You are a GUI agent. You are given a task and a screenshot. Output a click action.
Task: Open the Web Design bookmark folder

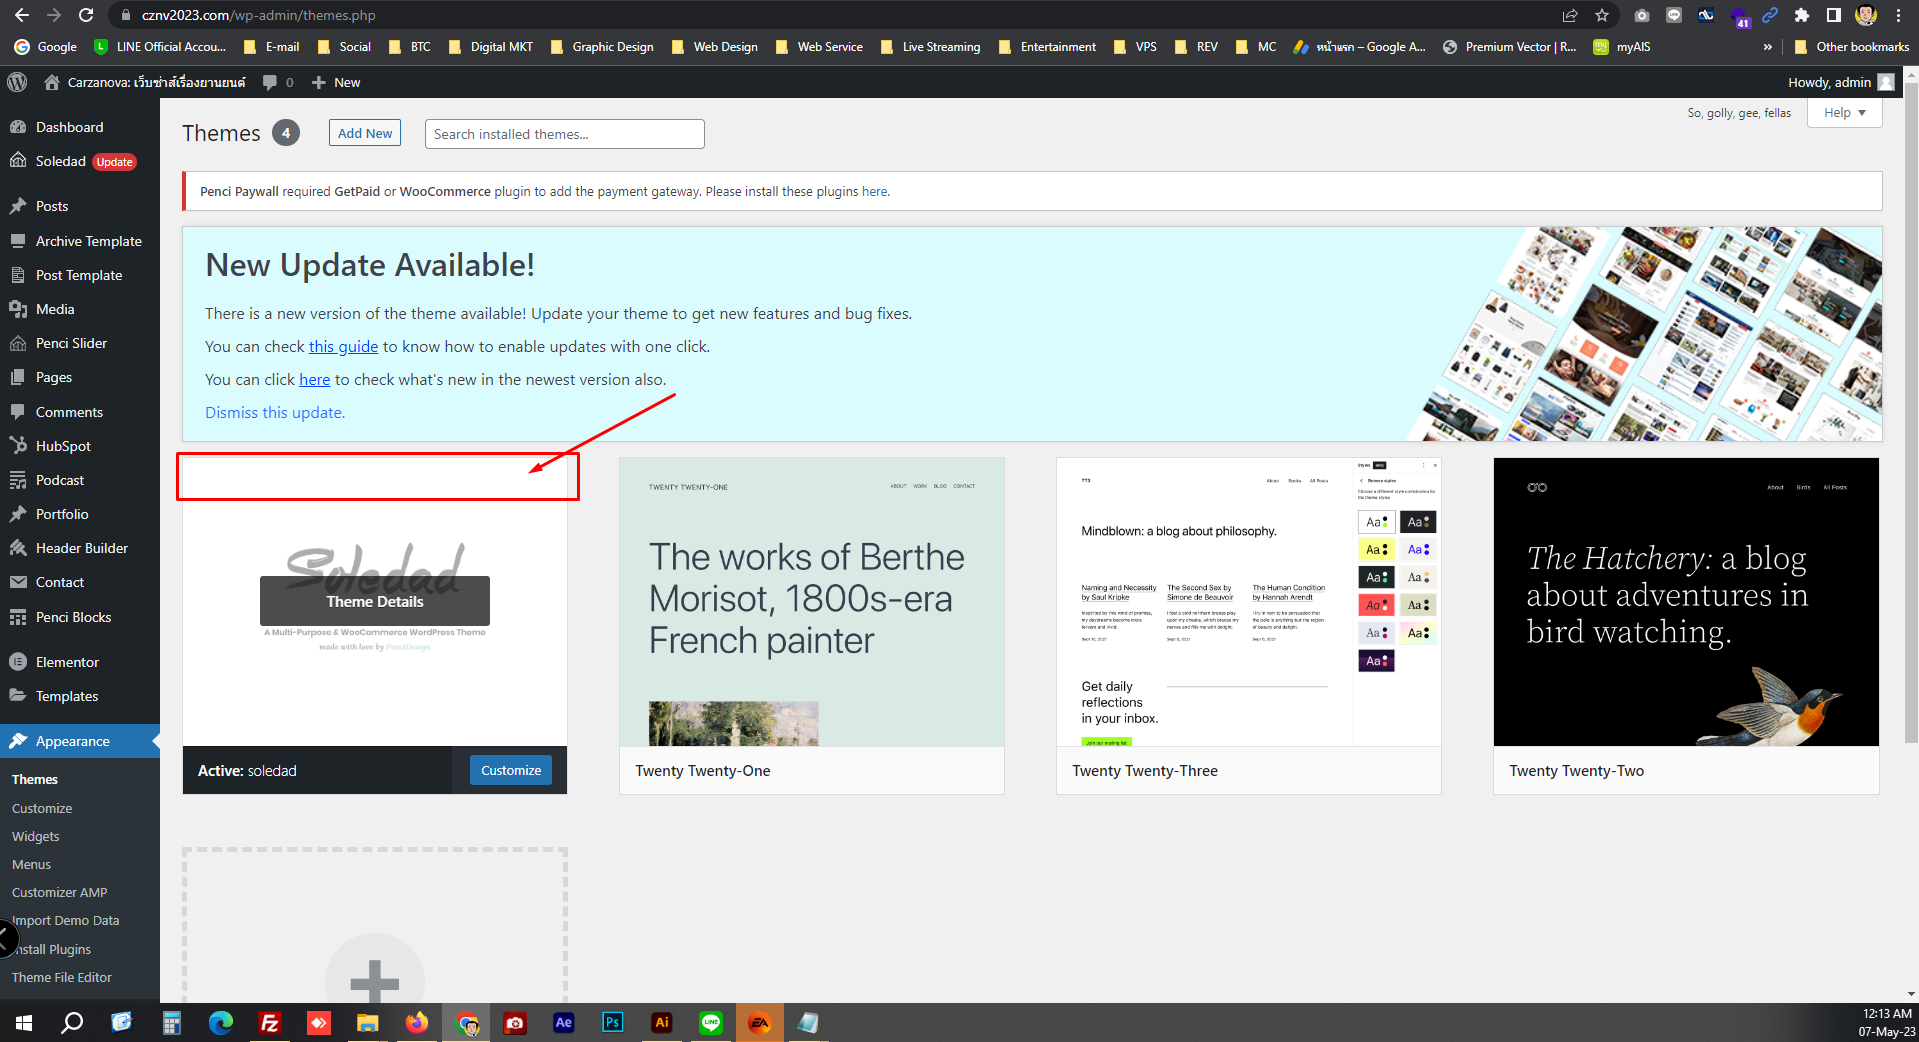pos(715,47)
